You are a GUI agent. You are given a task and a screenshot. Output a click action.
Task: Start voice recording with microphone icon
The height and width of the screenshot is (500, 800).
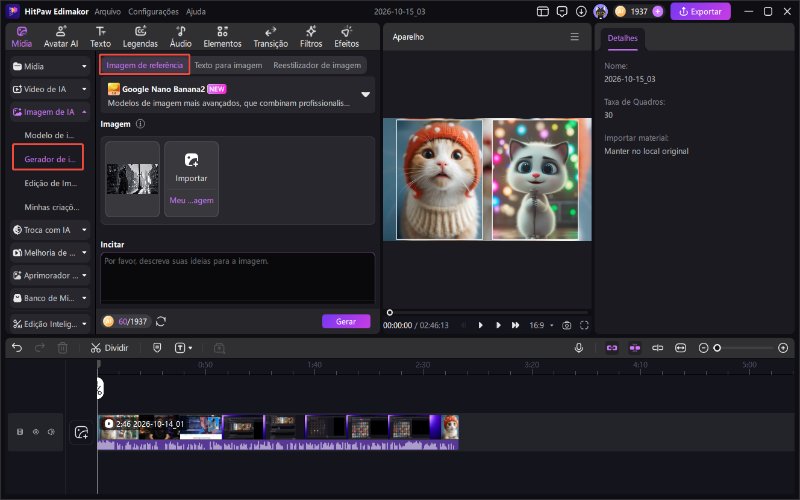click(x=579, y=348)
